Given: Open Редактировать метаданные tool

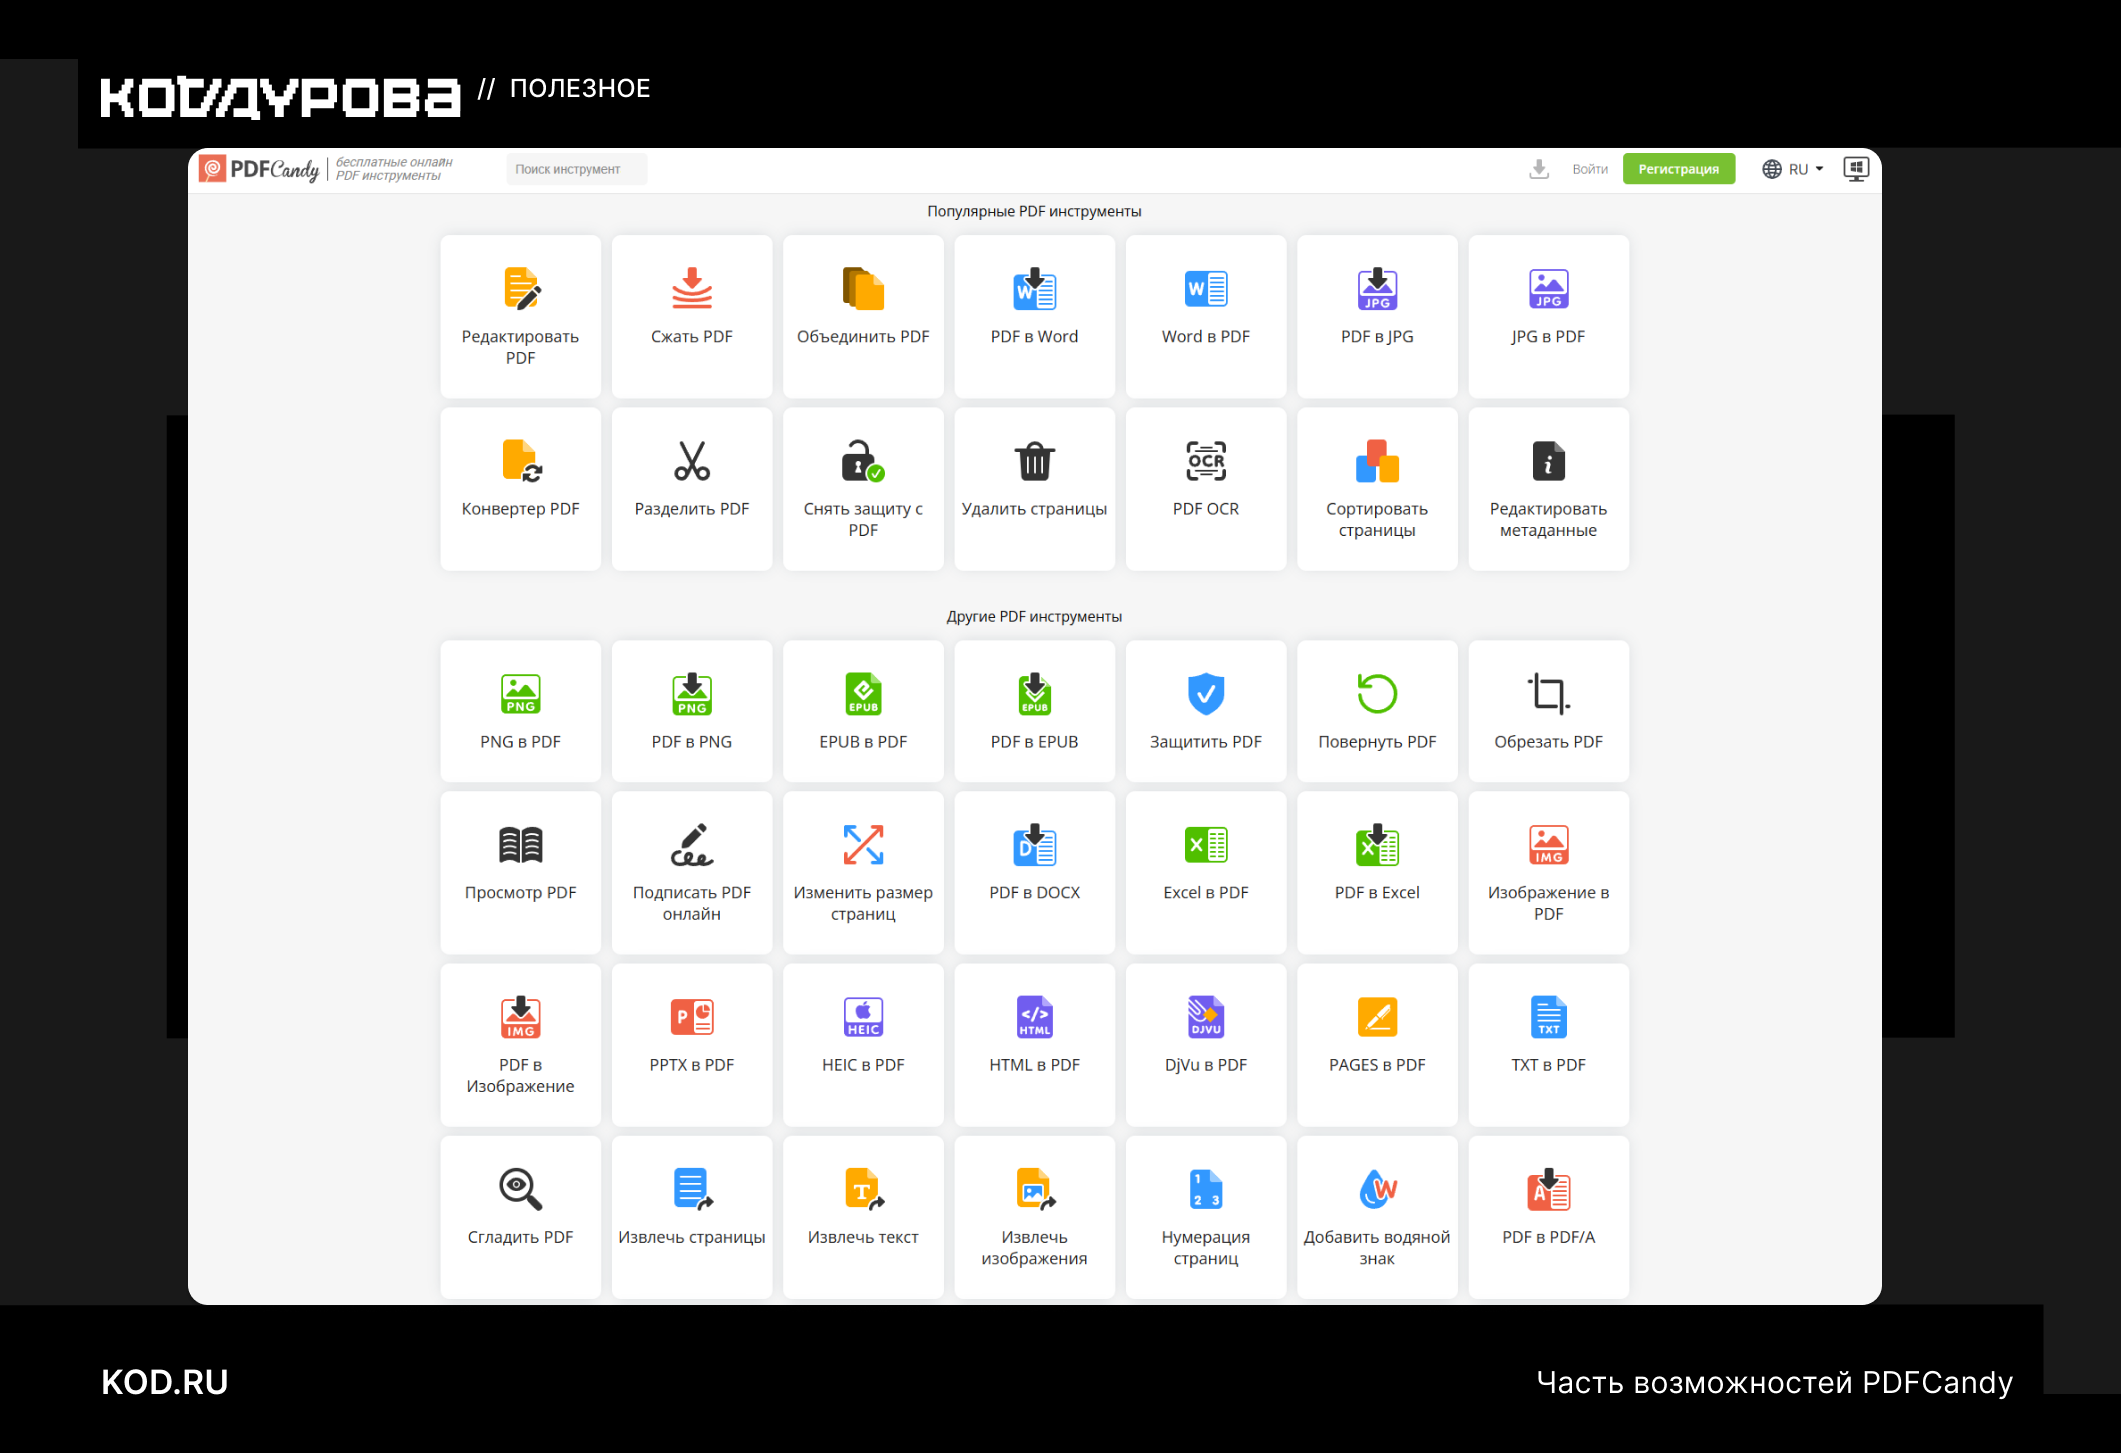Looking at the screenshot, I should (x=1548, y=488).
